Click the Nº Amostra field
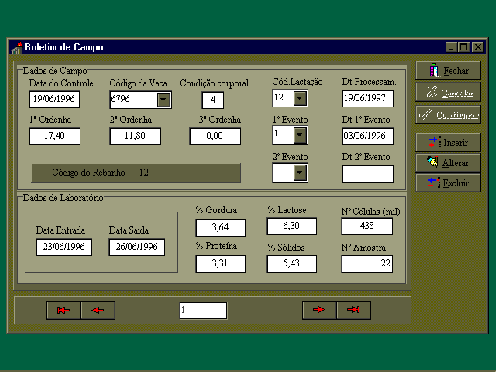This screenshot has width=496, height=372. tap(367, 264)
